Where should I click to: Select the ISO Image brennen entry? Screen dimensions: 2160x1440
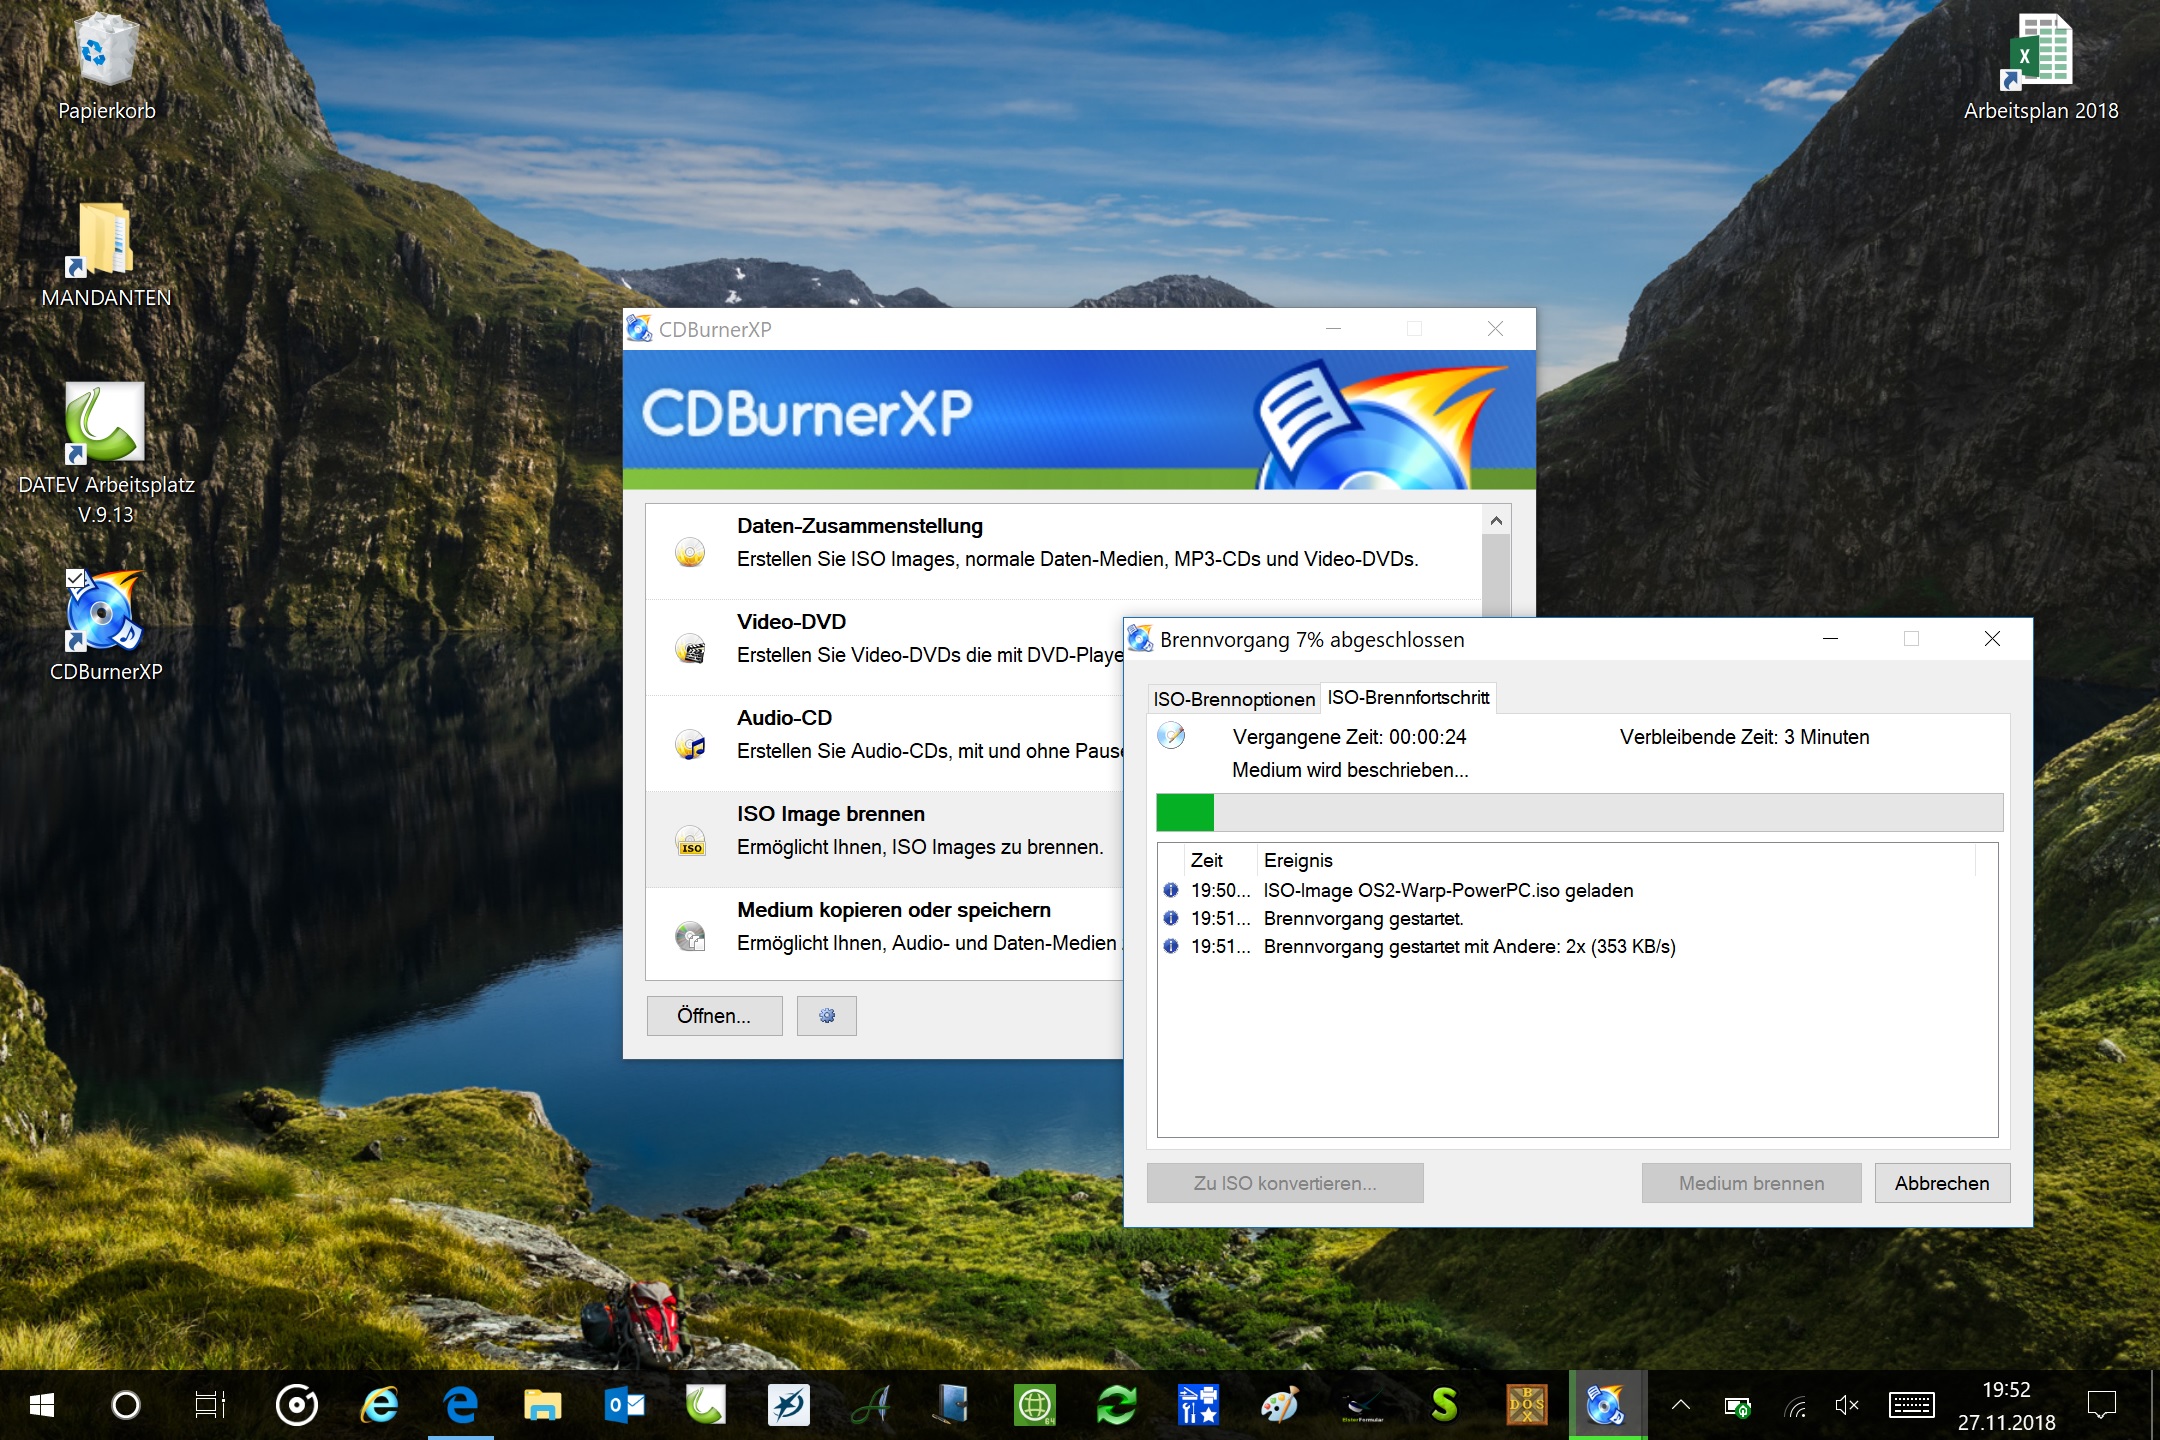click(x=885, y=840)
